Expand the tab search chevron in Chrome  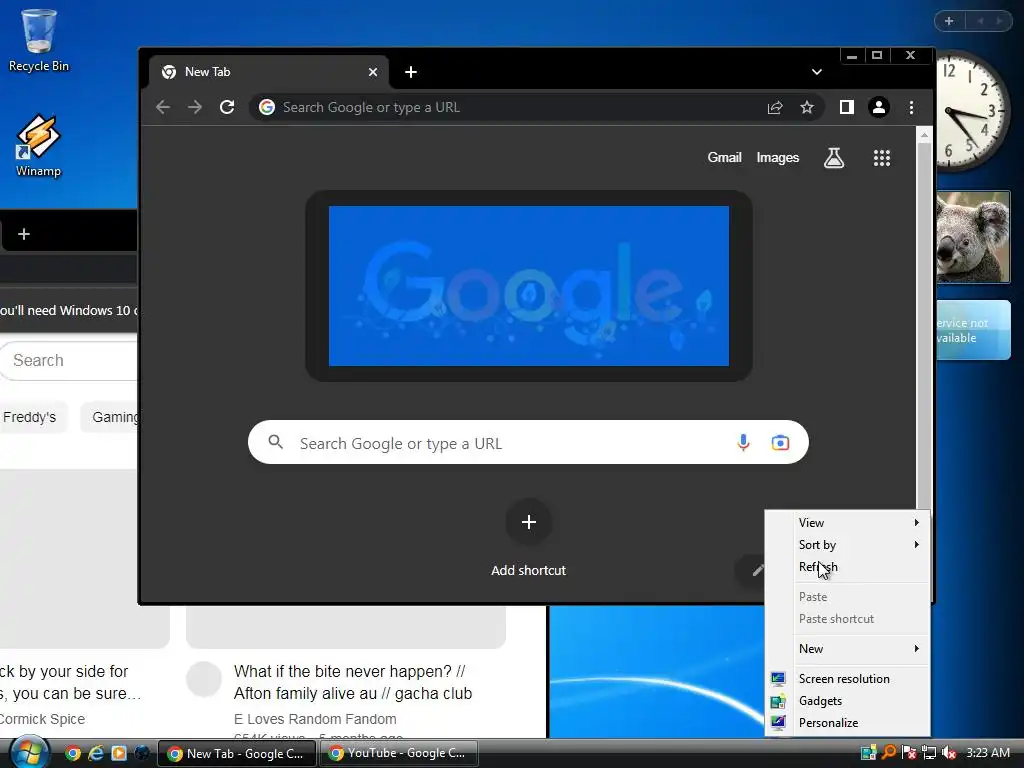point(816,72)
